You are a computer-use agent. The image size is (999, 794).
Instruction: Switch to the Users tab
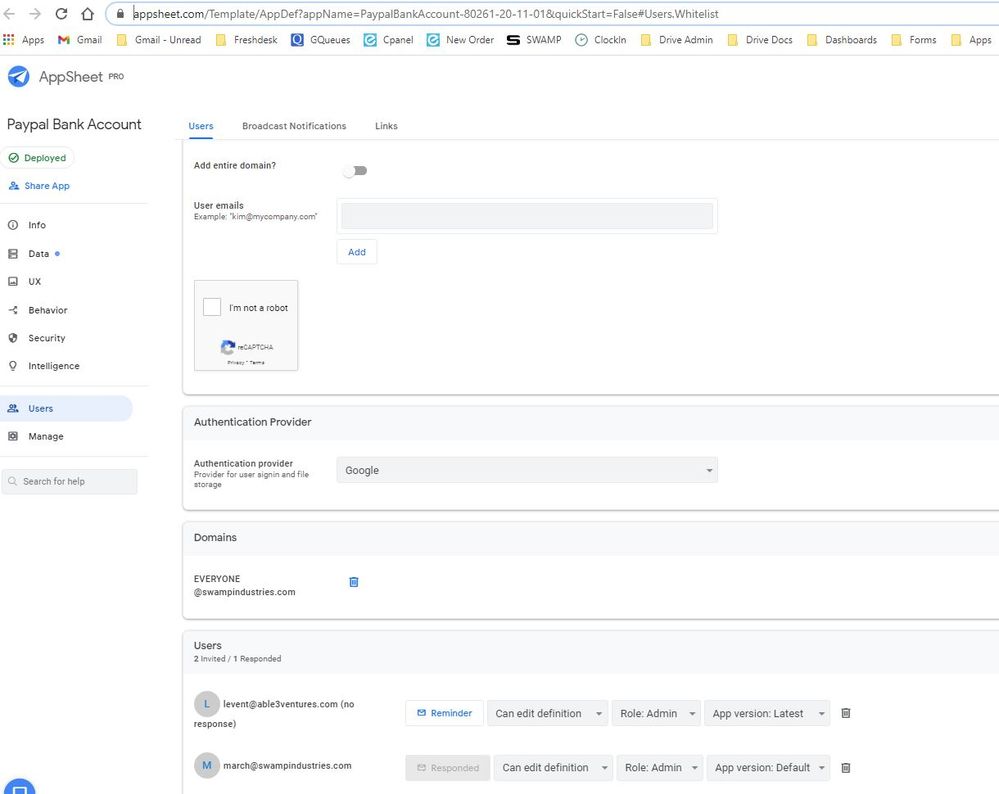(x=201, y=126)
